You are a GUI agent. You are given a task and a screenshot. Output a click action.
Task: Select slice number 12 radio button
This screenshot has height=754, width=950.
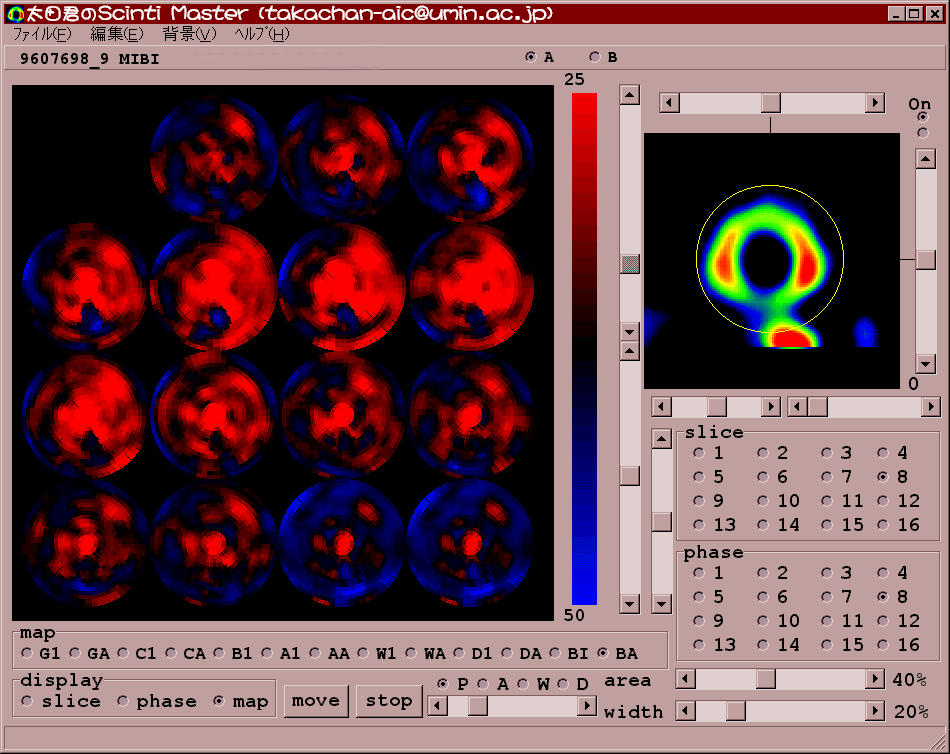tap(883, 501)
